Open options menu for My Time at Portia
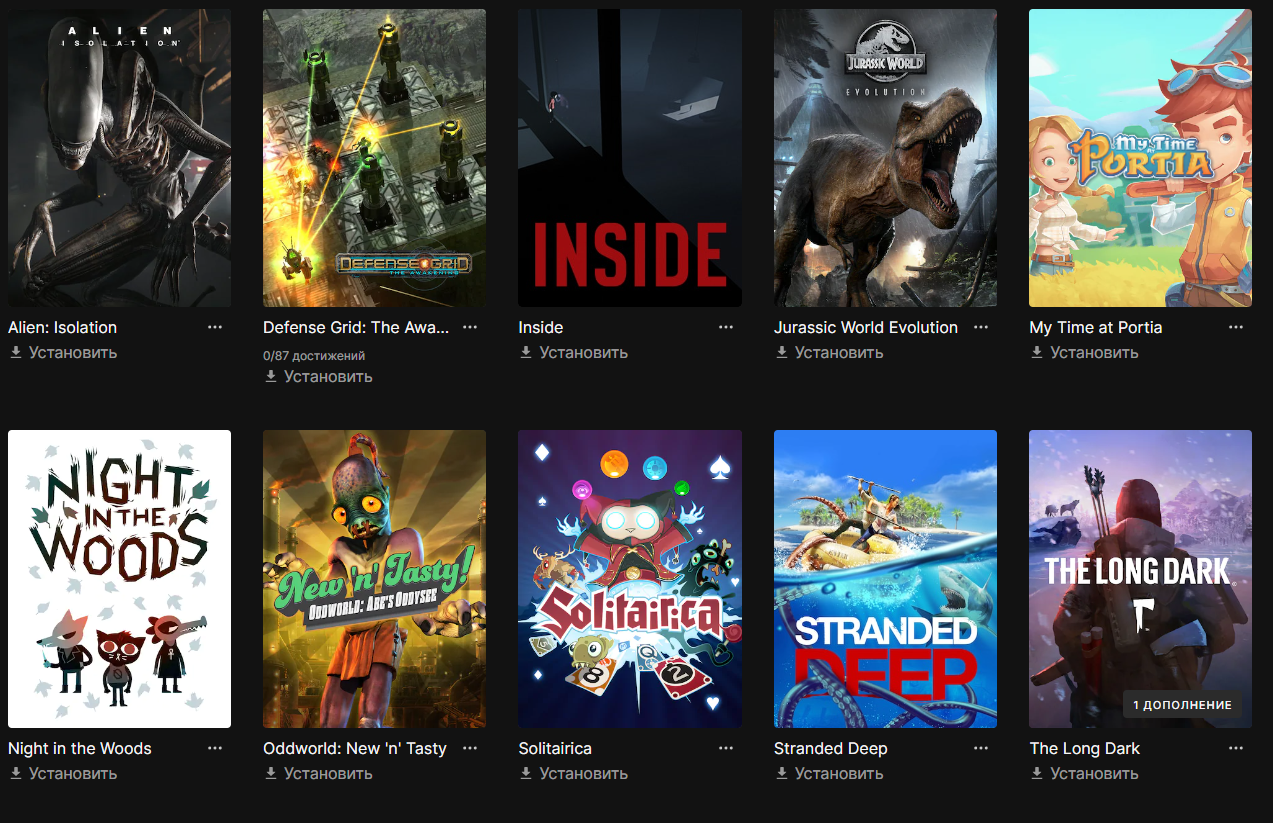 coord(1237,327)
